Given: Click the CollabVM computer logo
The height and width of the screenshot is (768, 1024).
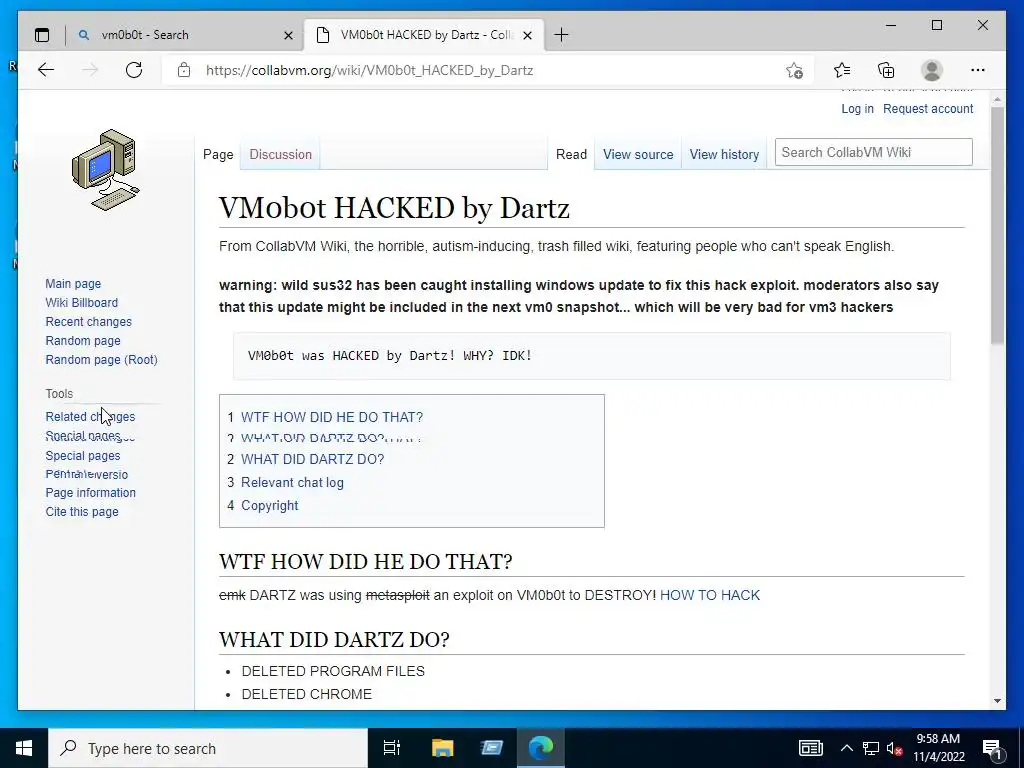Looking at the screenshot, I should [x=106, y=170].
